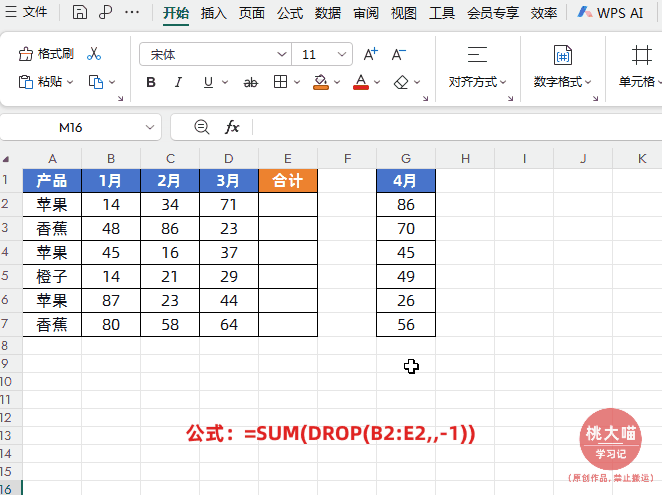The width and height of the screenshot is (662, 495).
Task: Open the more quick-access options ellipsis
Action: (132, 12)
